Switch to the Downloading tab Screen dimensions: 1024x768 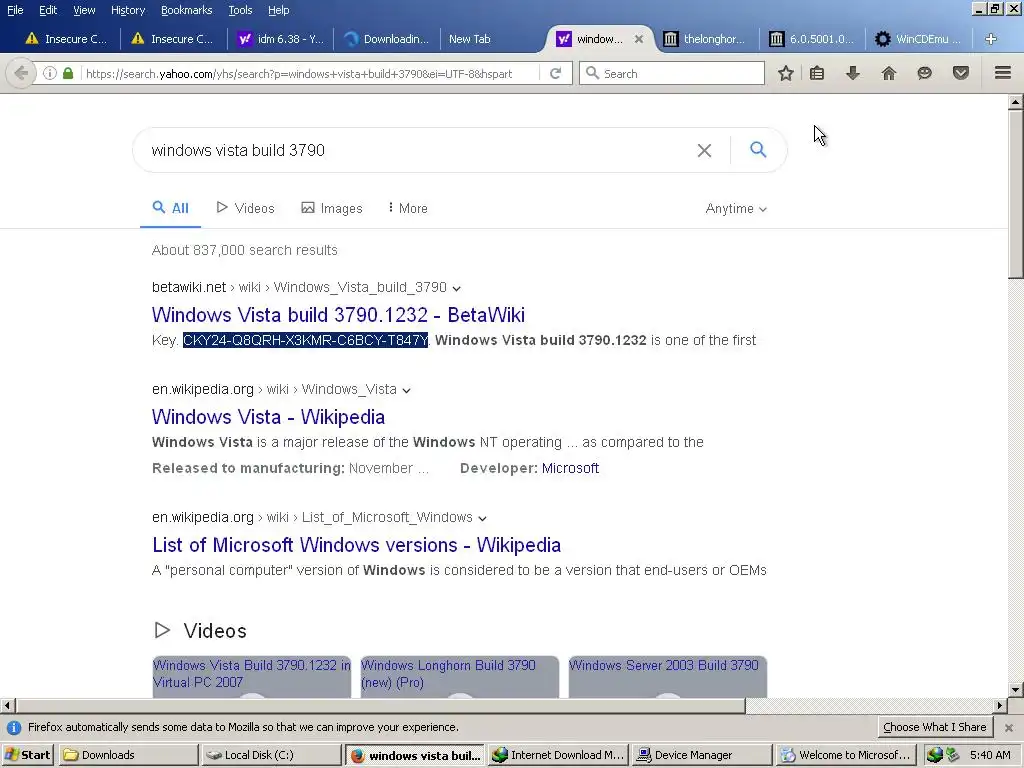(x=387, y=39)
